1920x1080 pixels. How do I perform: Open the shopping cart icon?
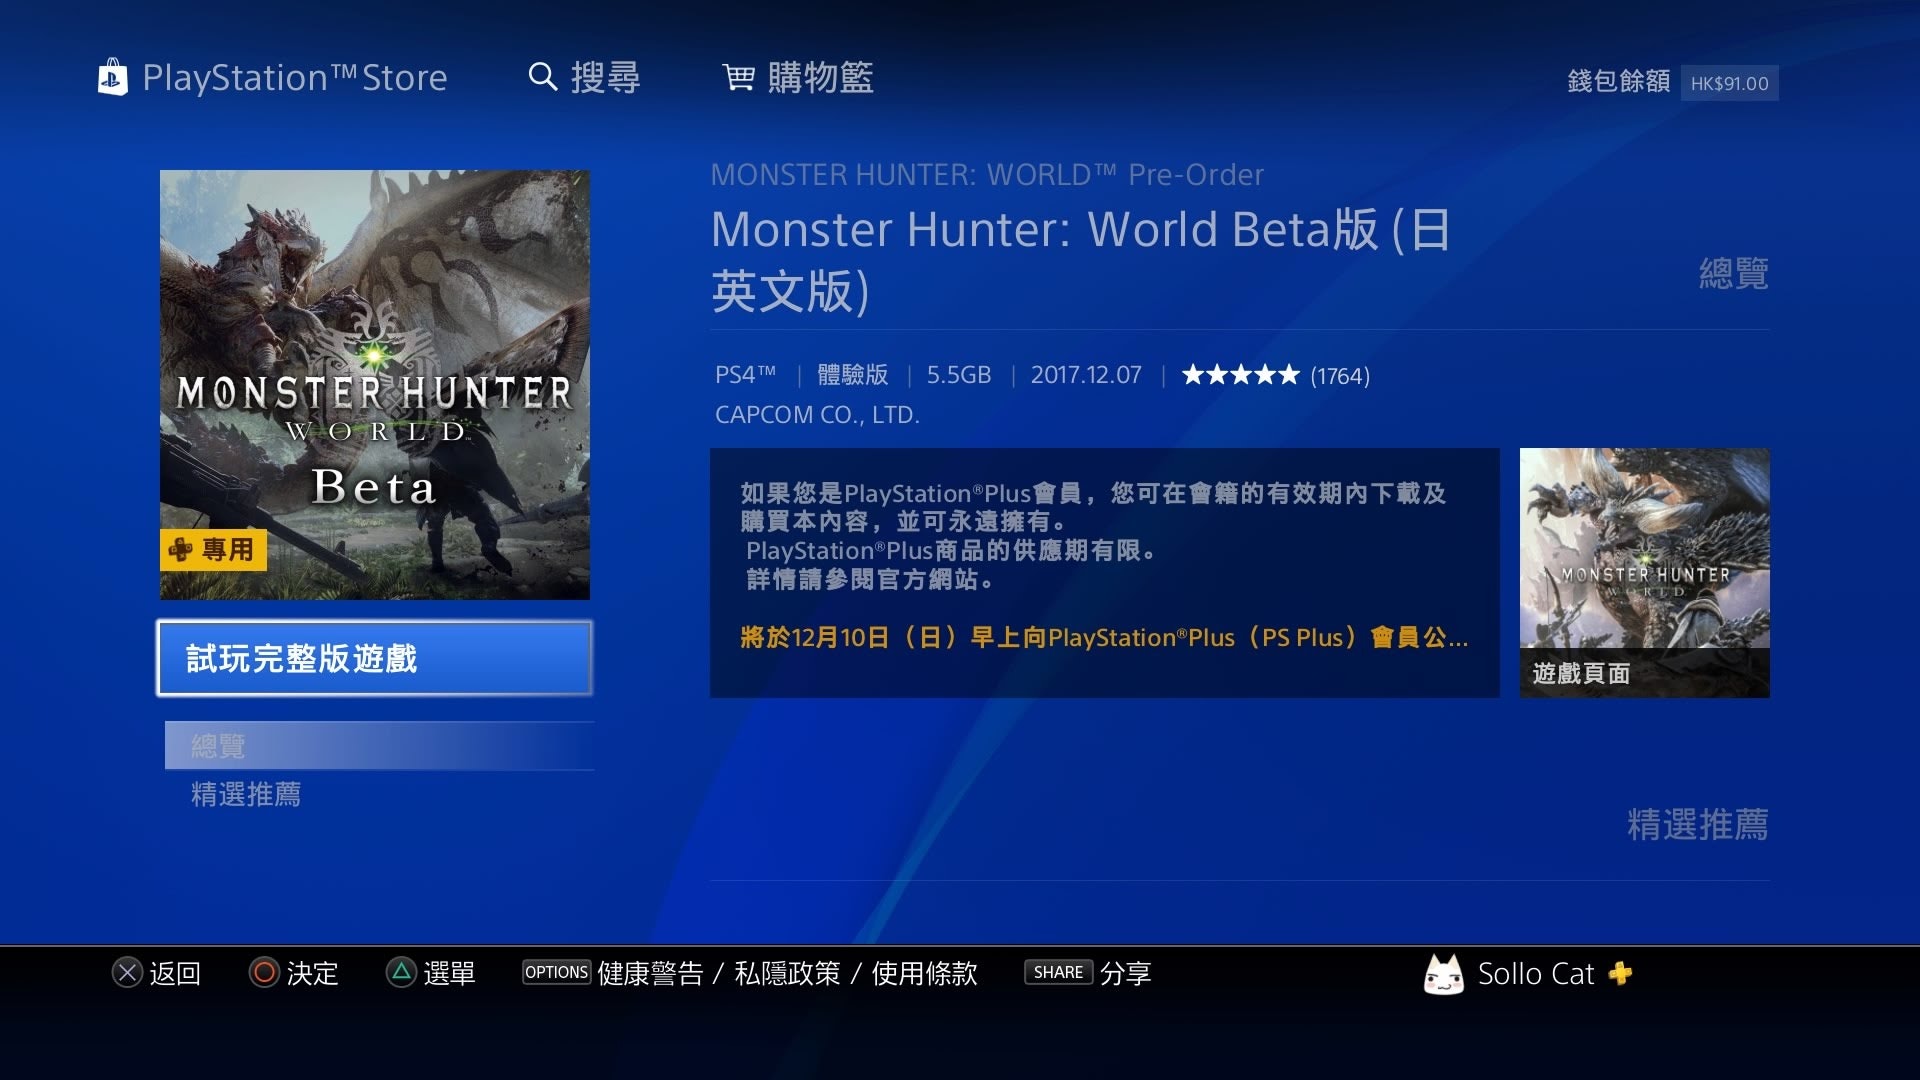coord(738,77)
